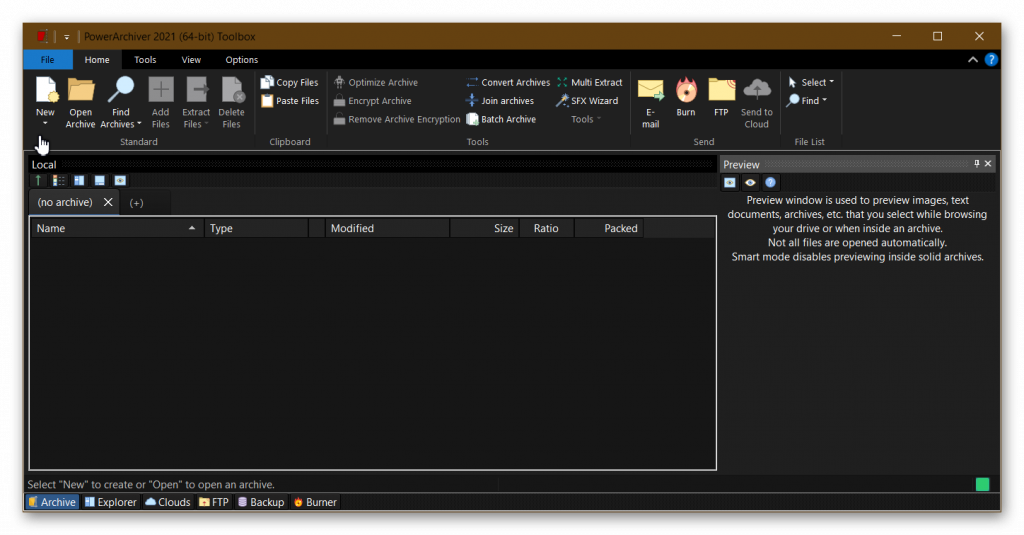Open Archive from the Home ribbon
1024x535 pixels.
[81, 102]
